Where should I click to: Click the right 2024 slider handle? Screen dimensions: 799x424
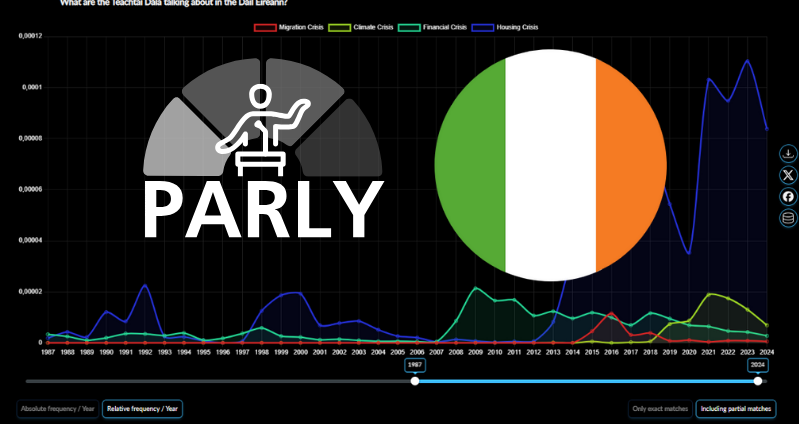(758, 381)
